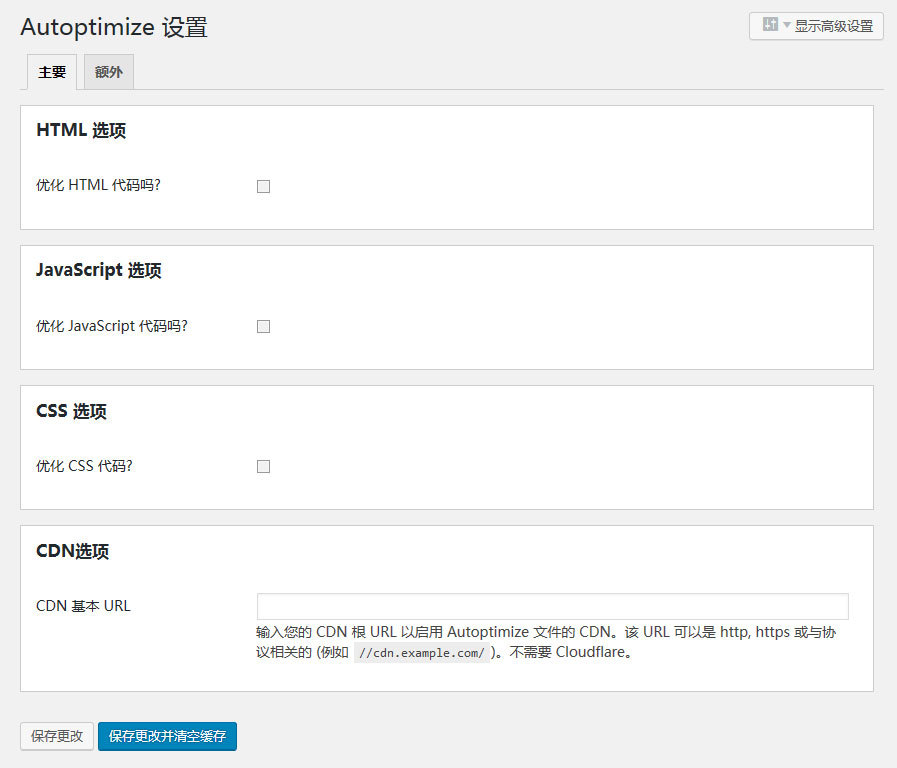This screenshot has width=897, height=768.
Task: Enable the 优化 JavaScript 代码吗 checkbox
Action: click(263, 326)
